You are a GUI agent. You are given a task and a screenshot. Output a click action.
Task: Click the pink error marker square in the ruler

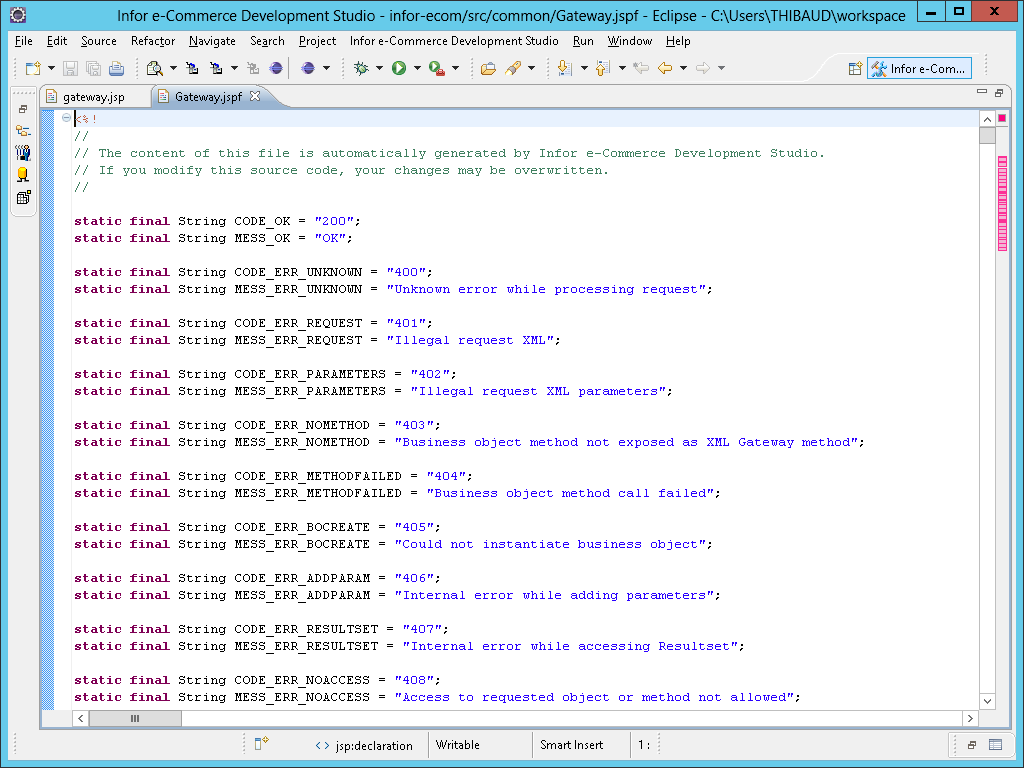tap(1002, 118)
